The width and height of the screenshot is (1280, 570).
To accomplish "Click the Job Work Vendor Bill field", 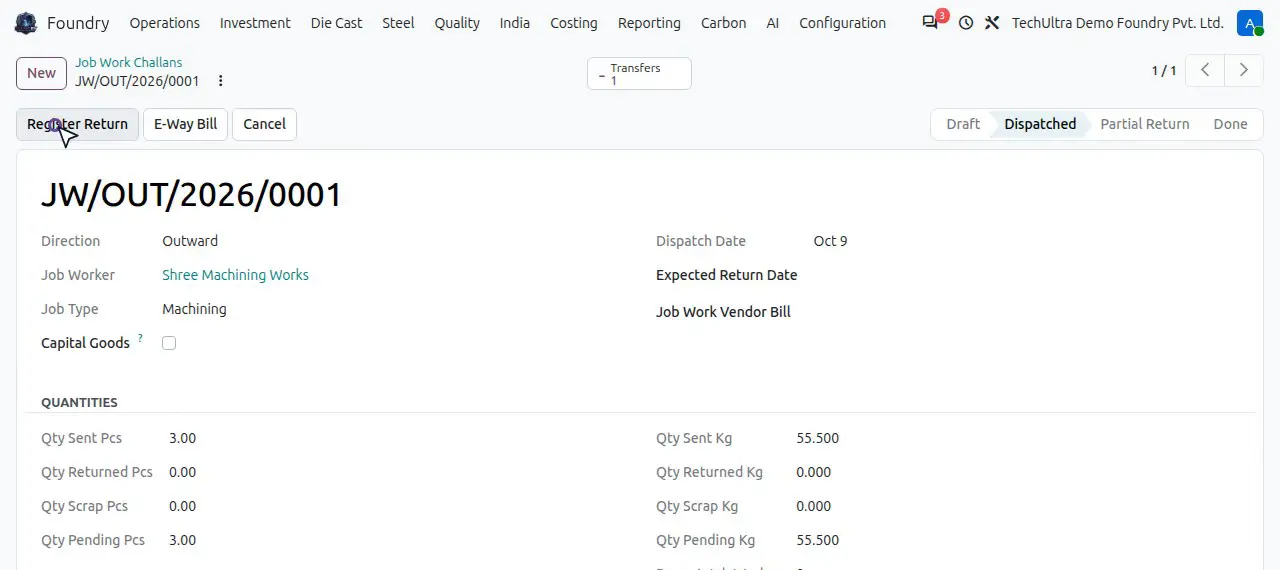I will pyautogui.click(x=1026, y=312).
